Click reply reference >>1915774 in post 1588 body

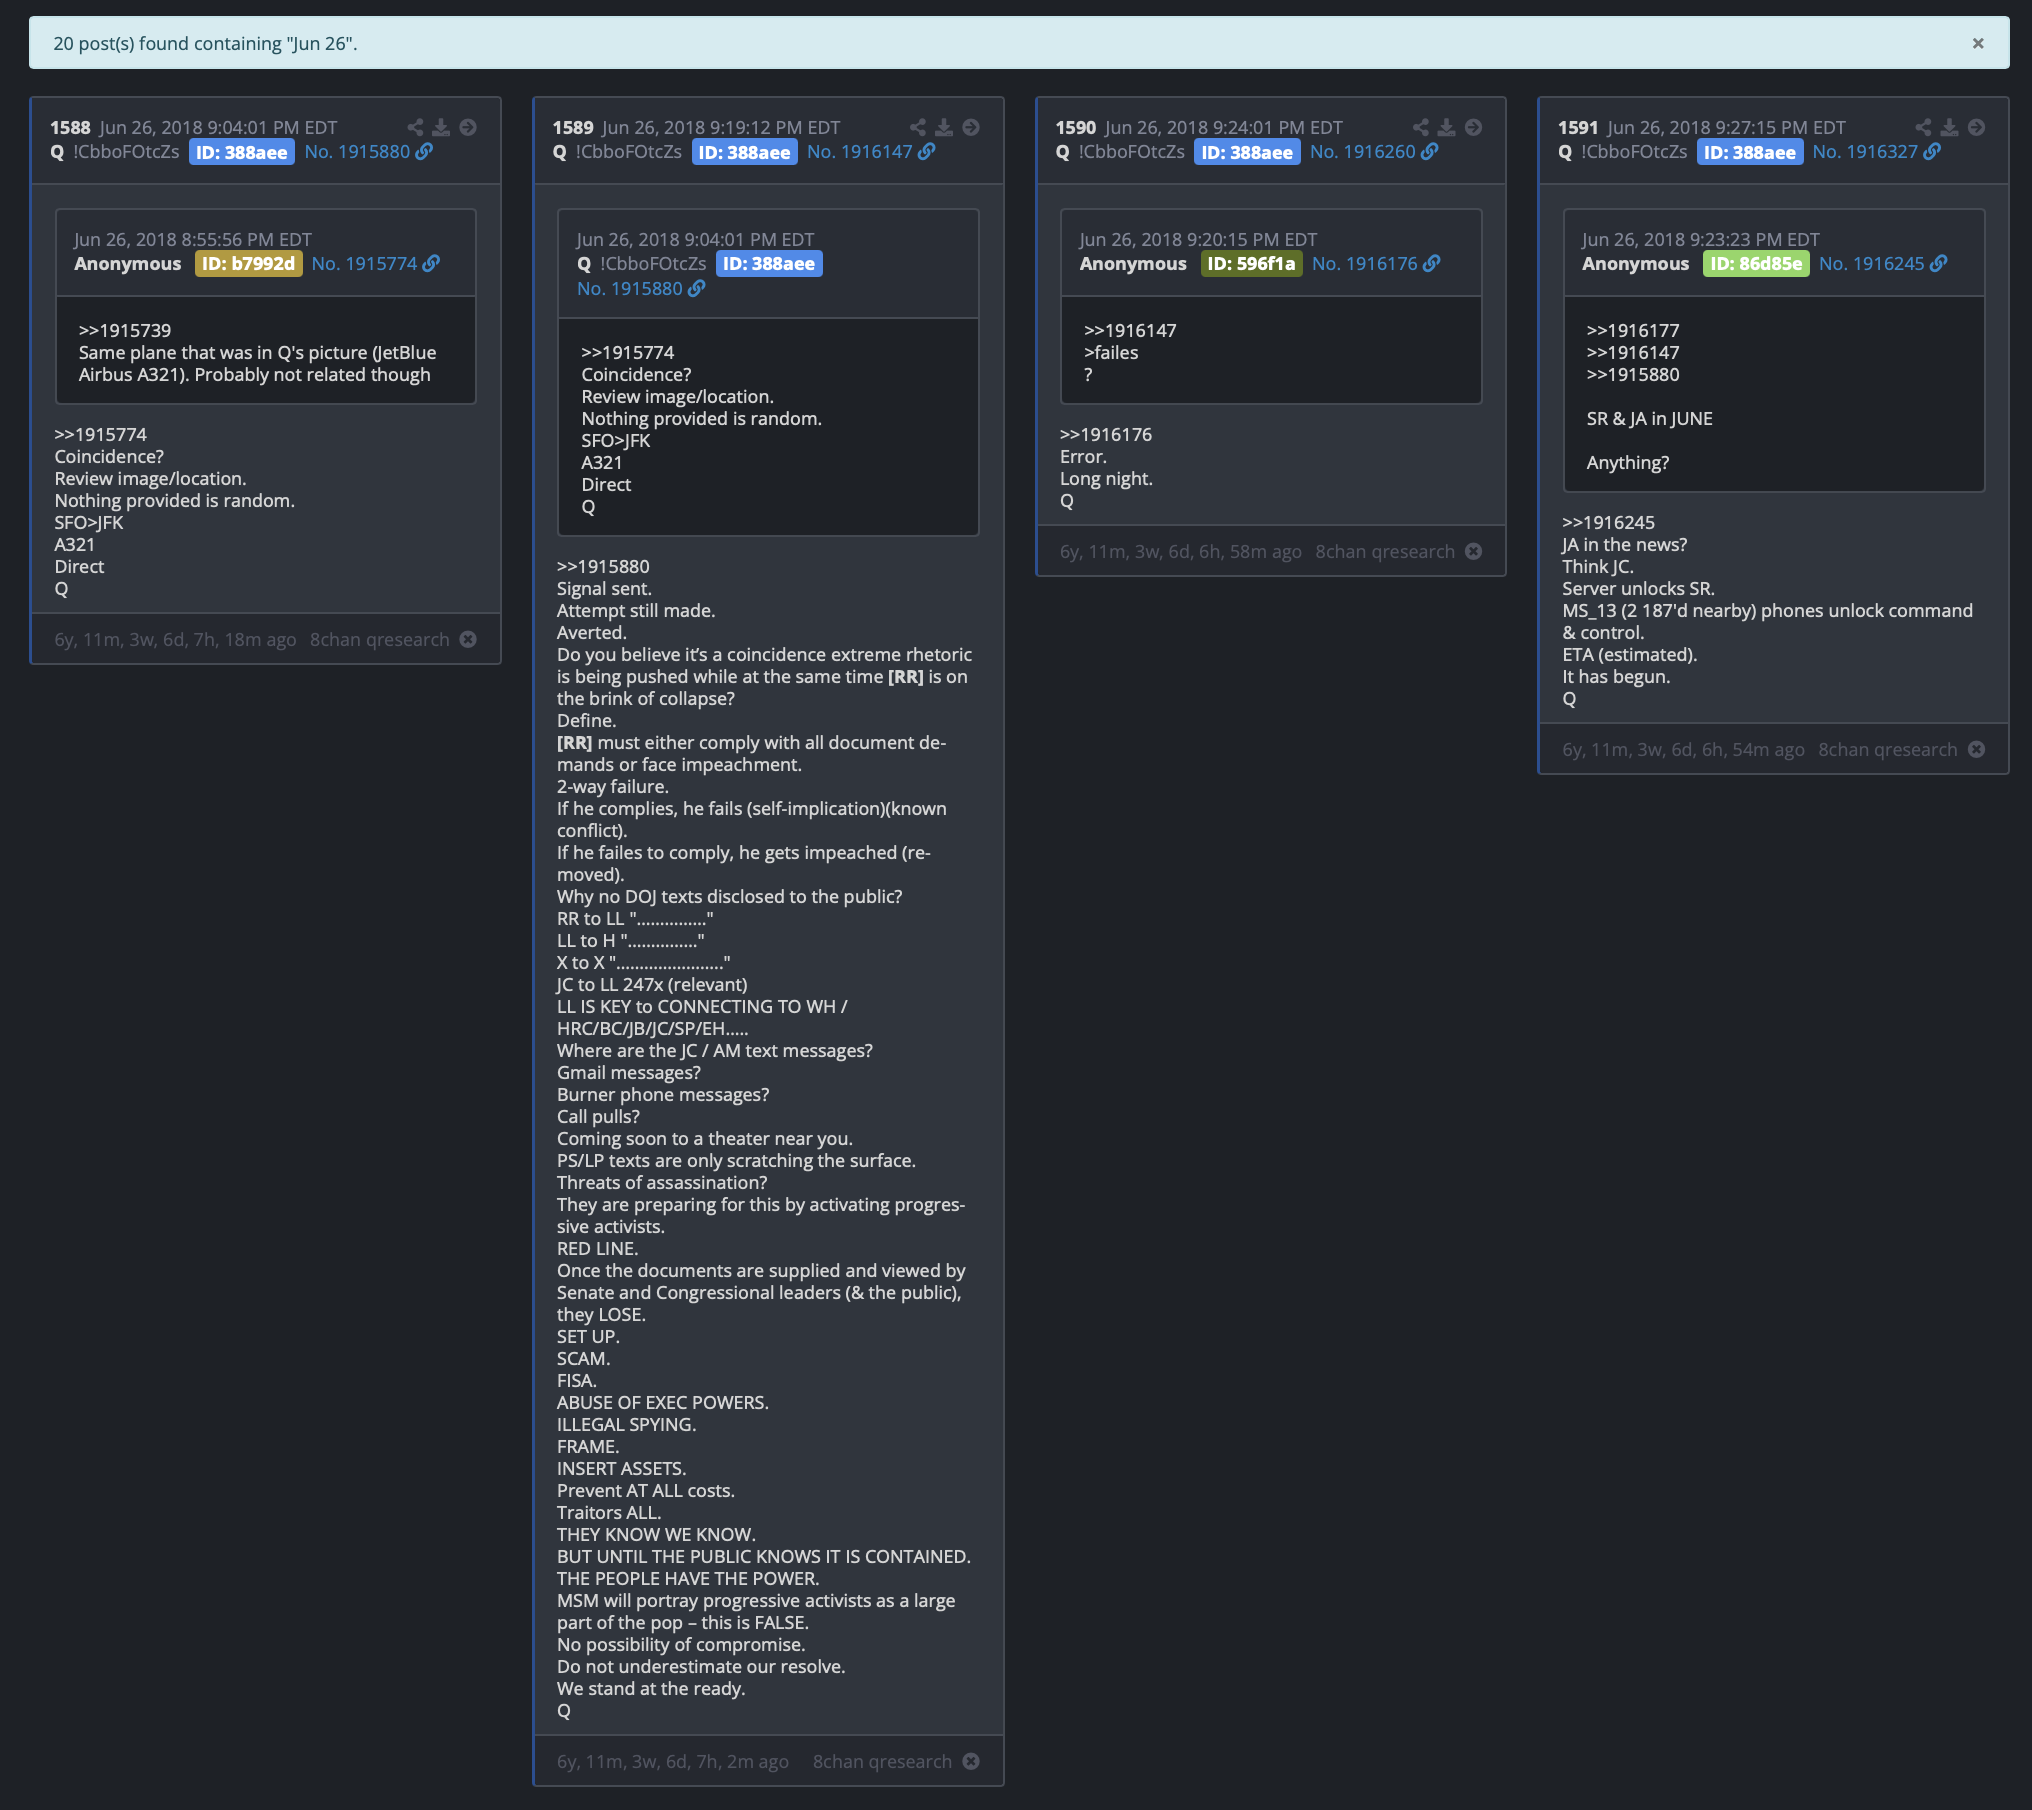100,435
